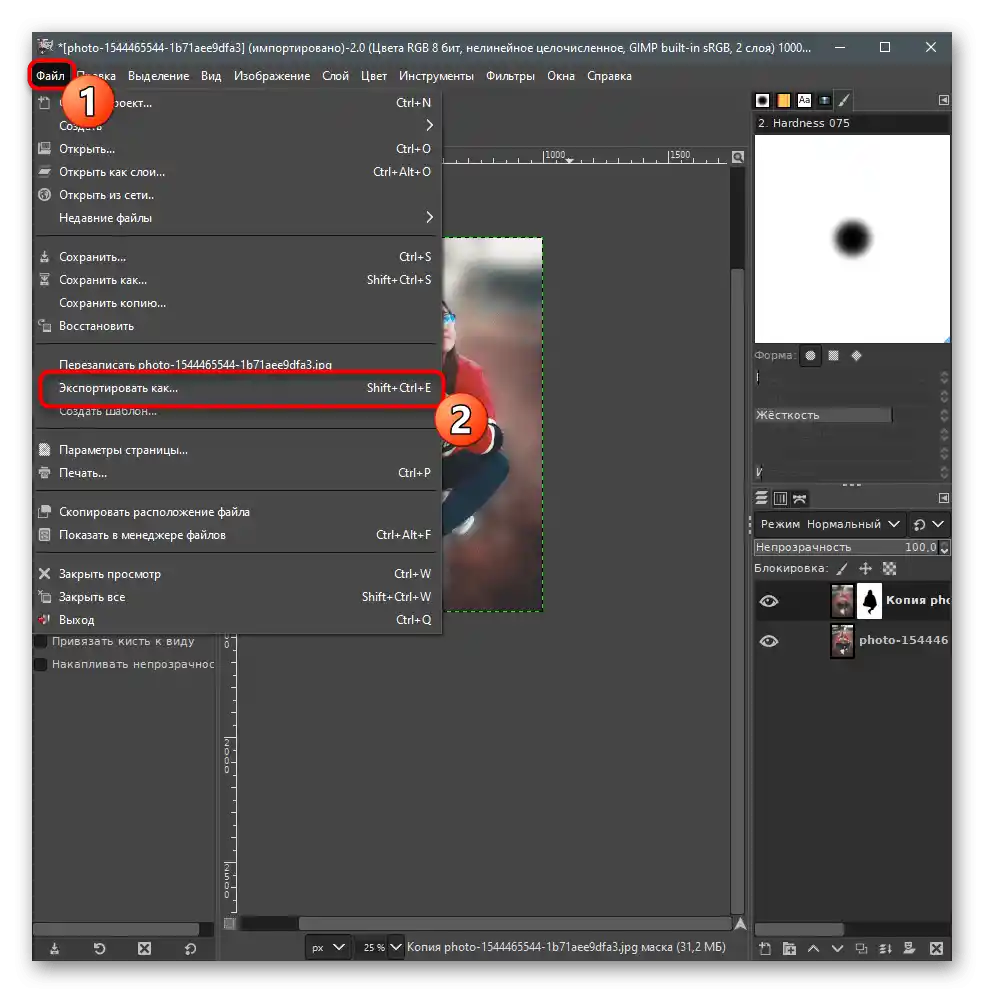Open the Patterns tab with orange swatch
The height and width of the screenshot is (993, 984).
point(783,100)
